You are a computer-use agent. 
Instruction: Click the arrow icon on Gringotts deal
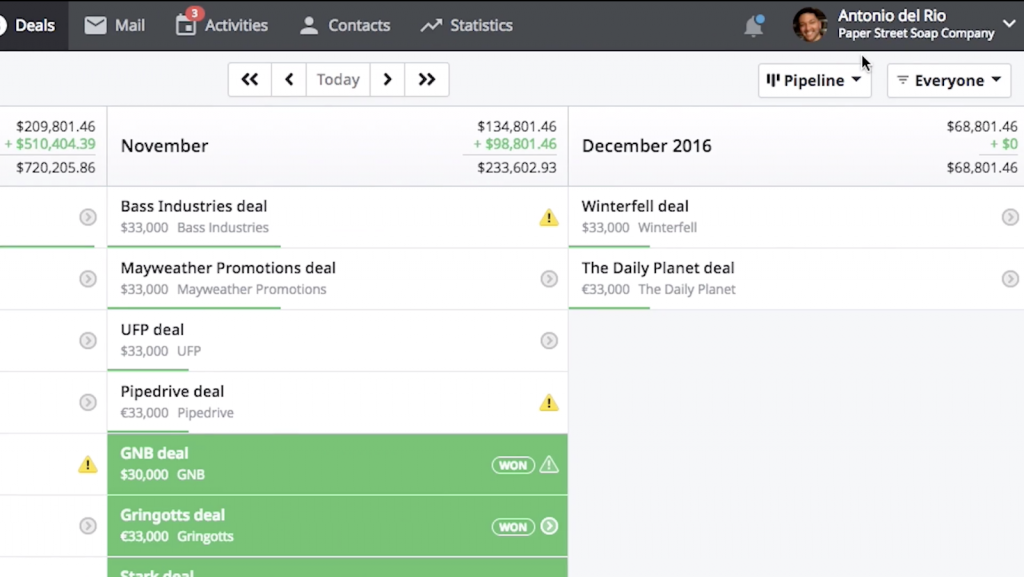click(549, 526)
